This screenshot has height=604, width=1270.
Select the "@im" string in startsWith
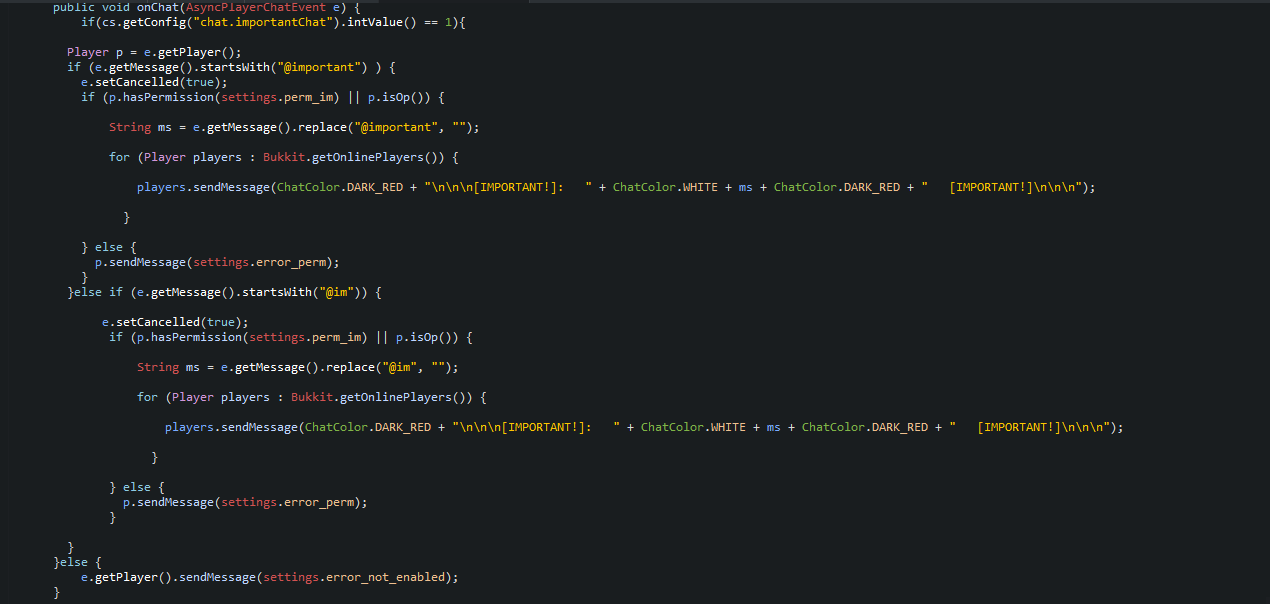click(337, 292)
